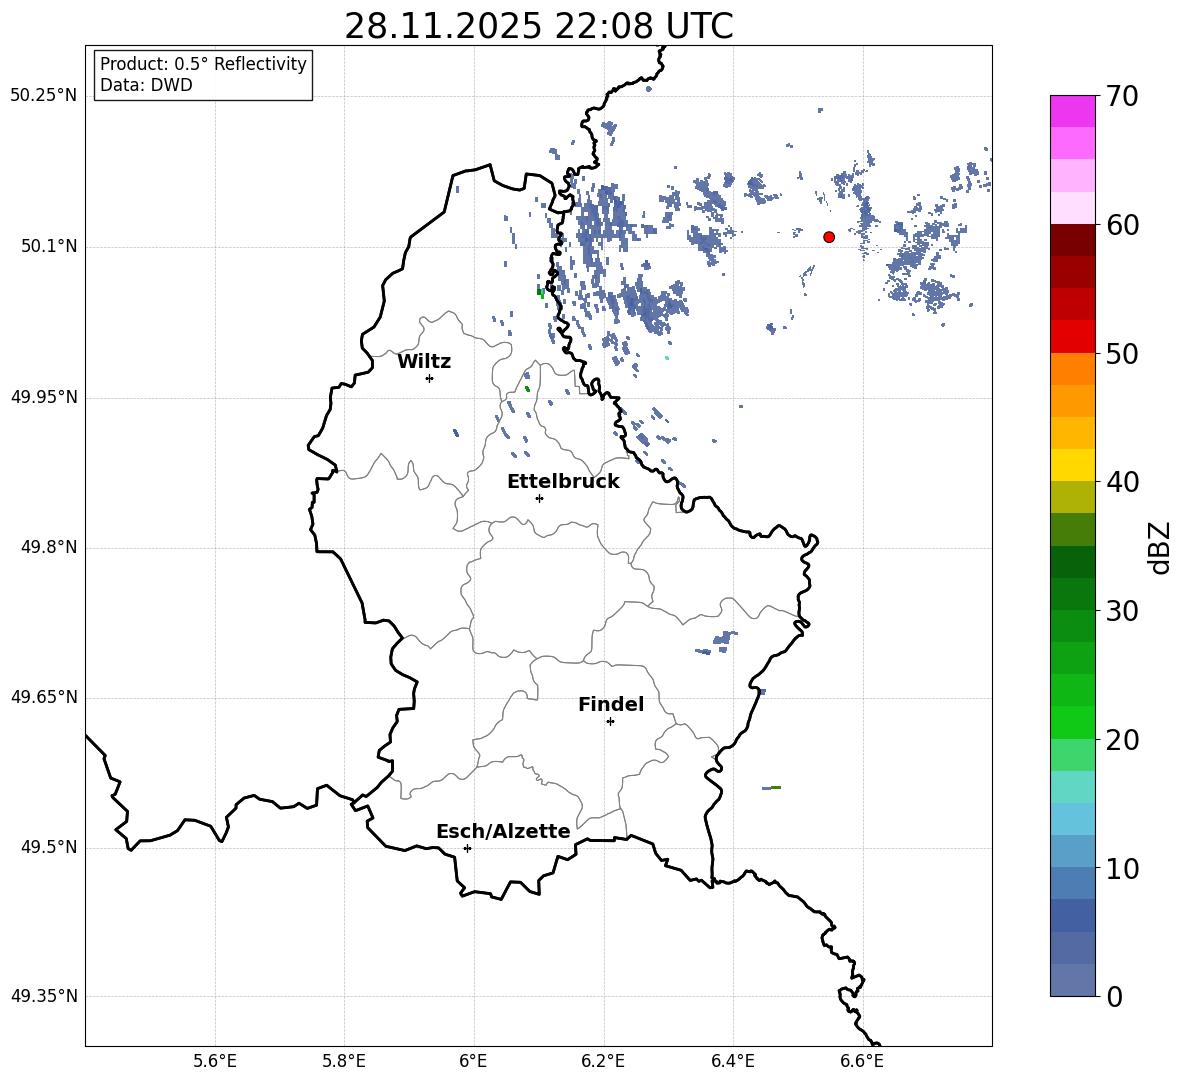The image size is (1184, 1081).
Task: Click the bright green 20 dBZ colorbar band
Action: pos(1073,722)
